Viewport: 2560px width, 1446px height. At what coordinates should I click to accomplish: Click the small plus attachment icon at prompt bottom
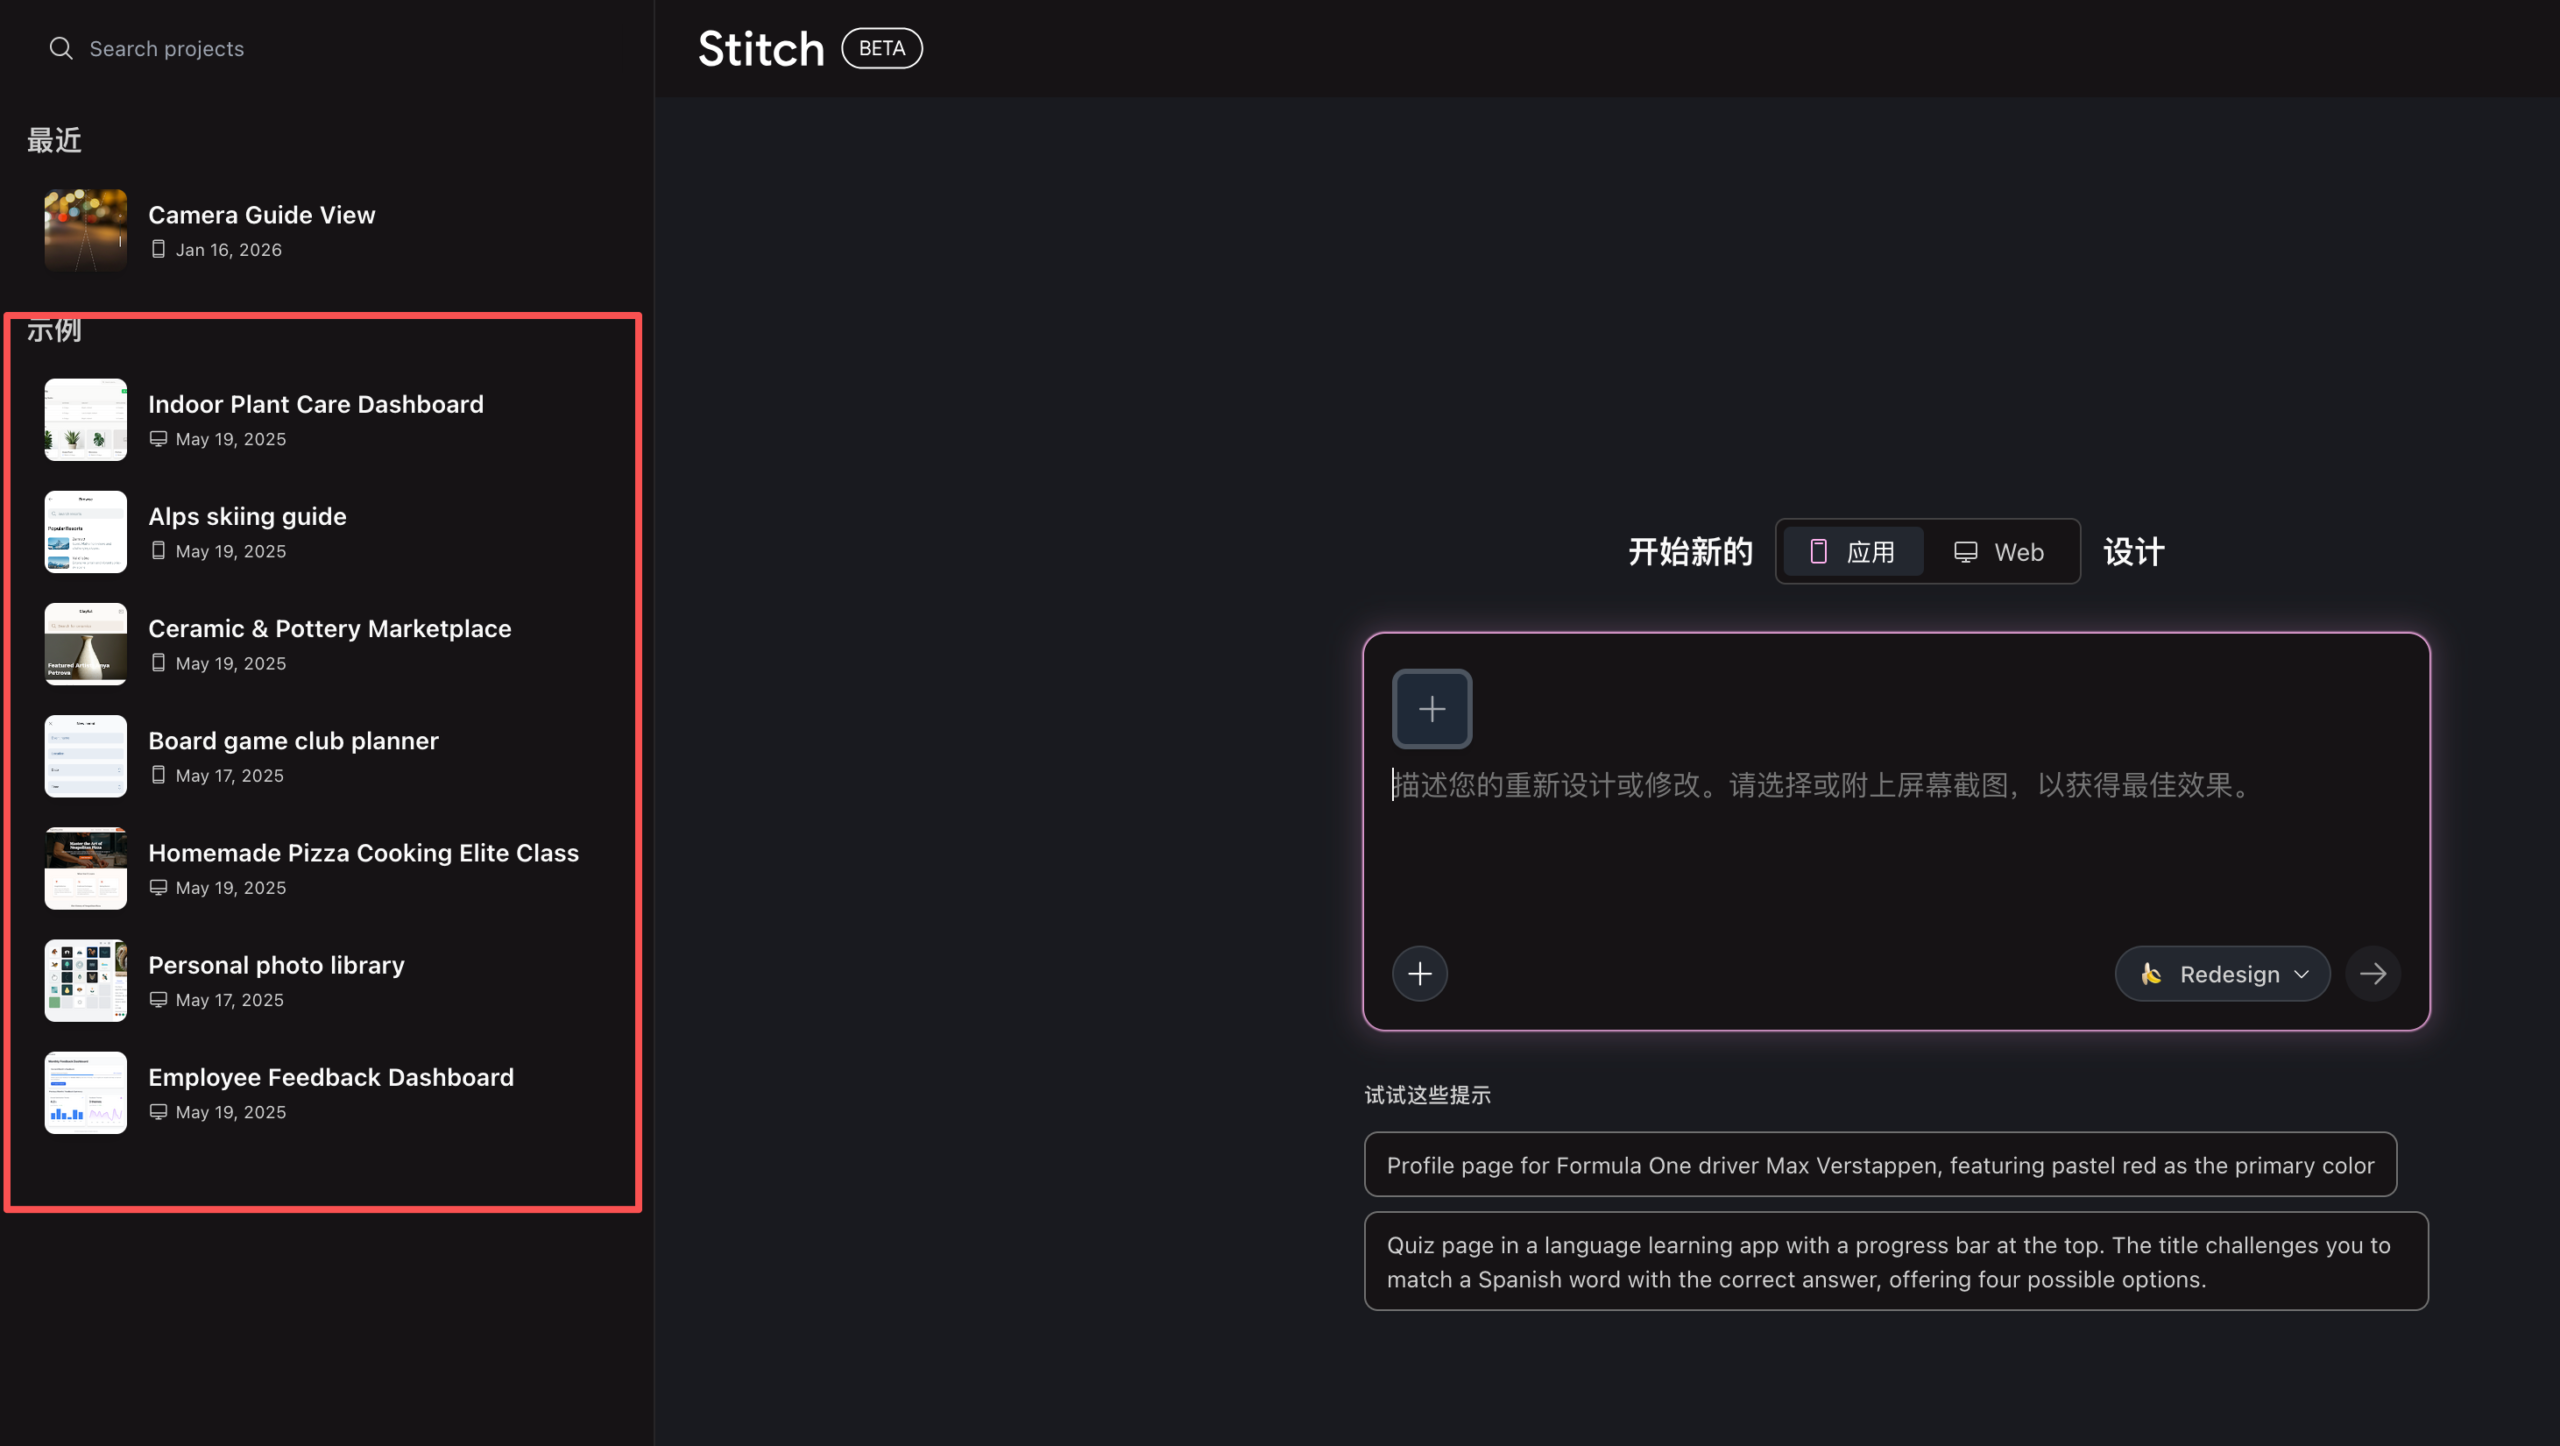[1419, 973]
